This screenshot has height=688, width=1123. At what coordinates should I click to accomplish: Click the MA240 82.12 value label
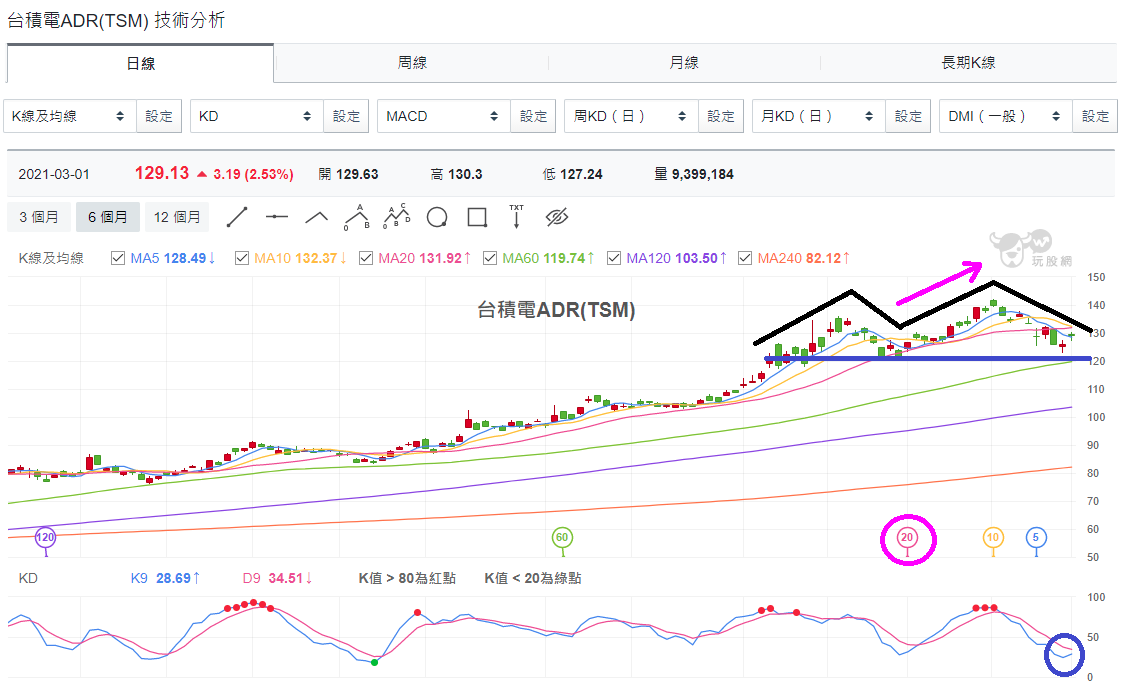pos(804,258)
